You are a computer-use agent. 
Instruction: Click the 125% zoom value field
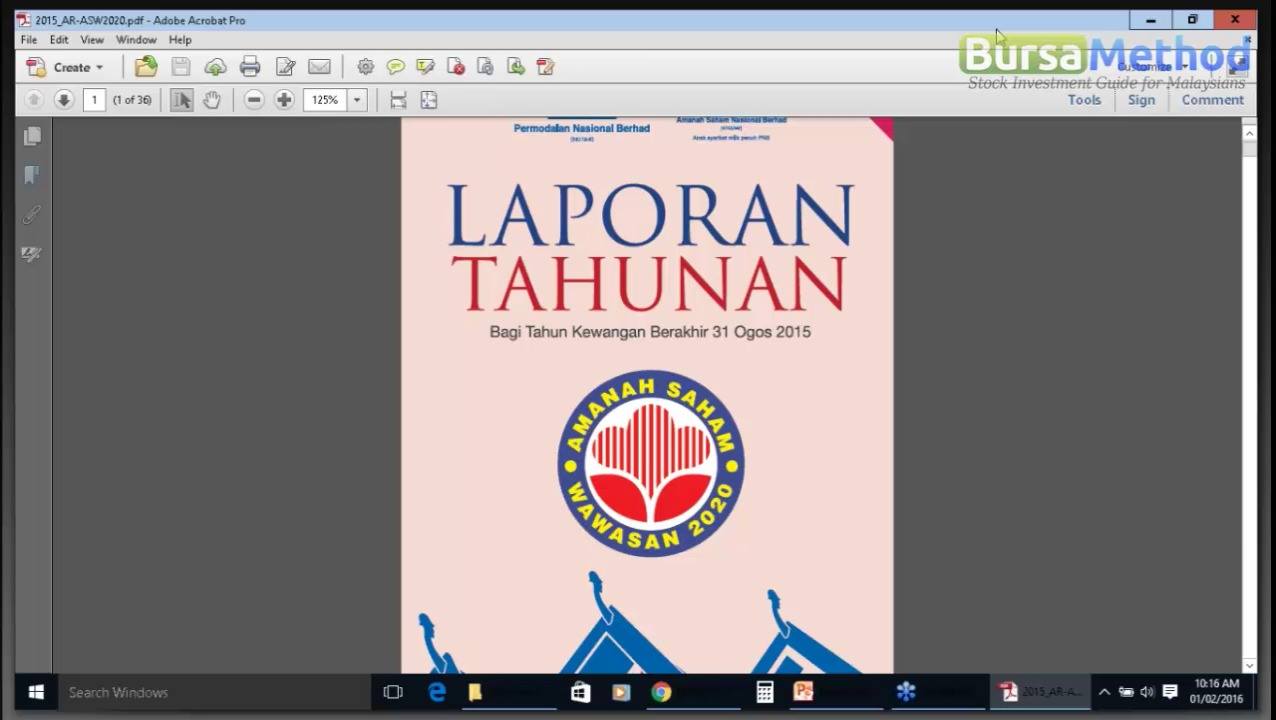(x=325, y=100)
